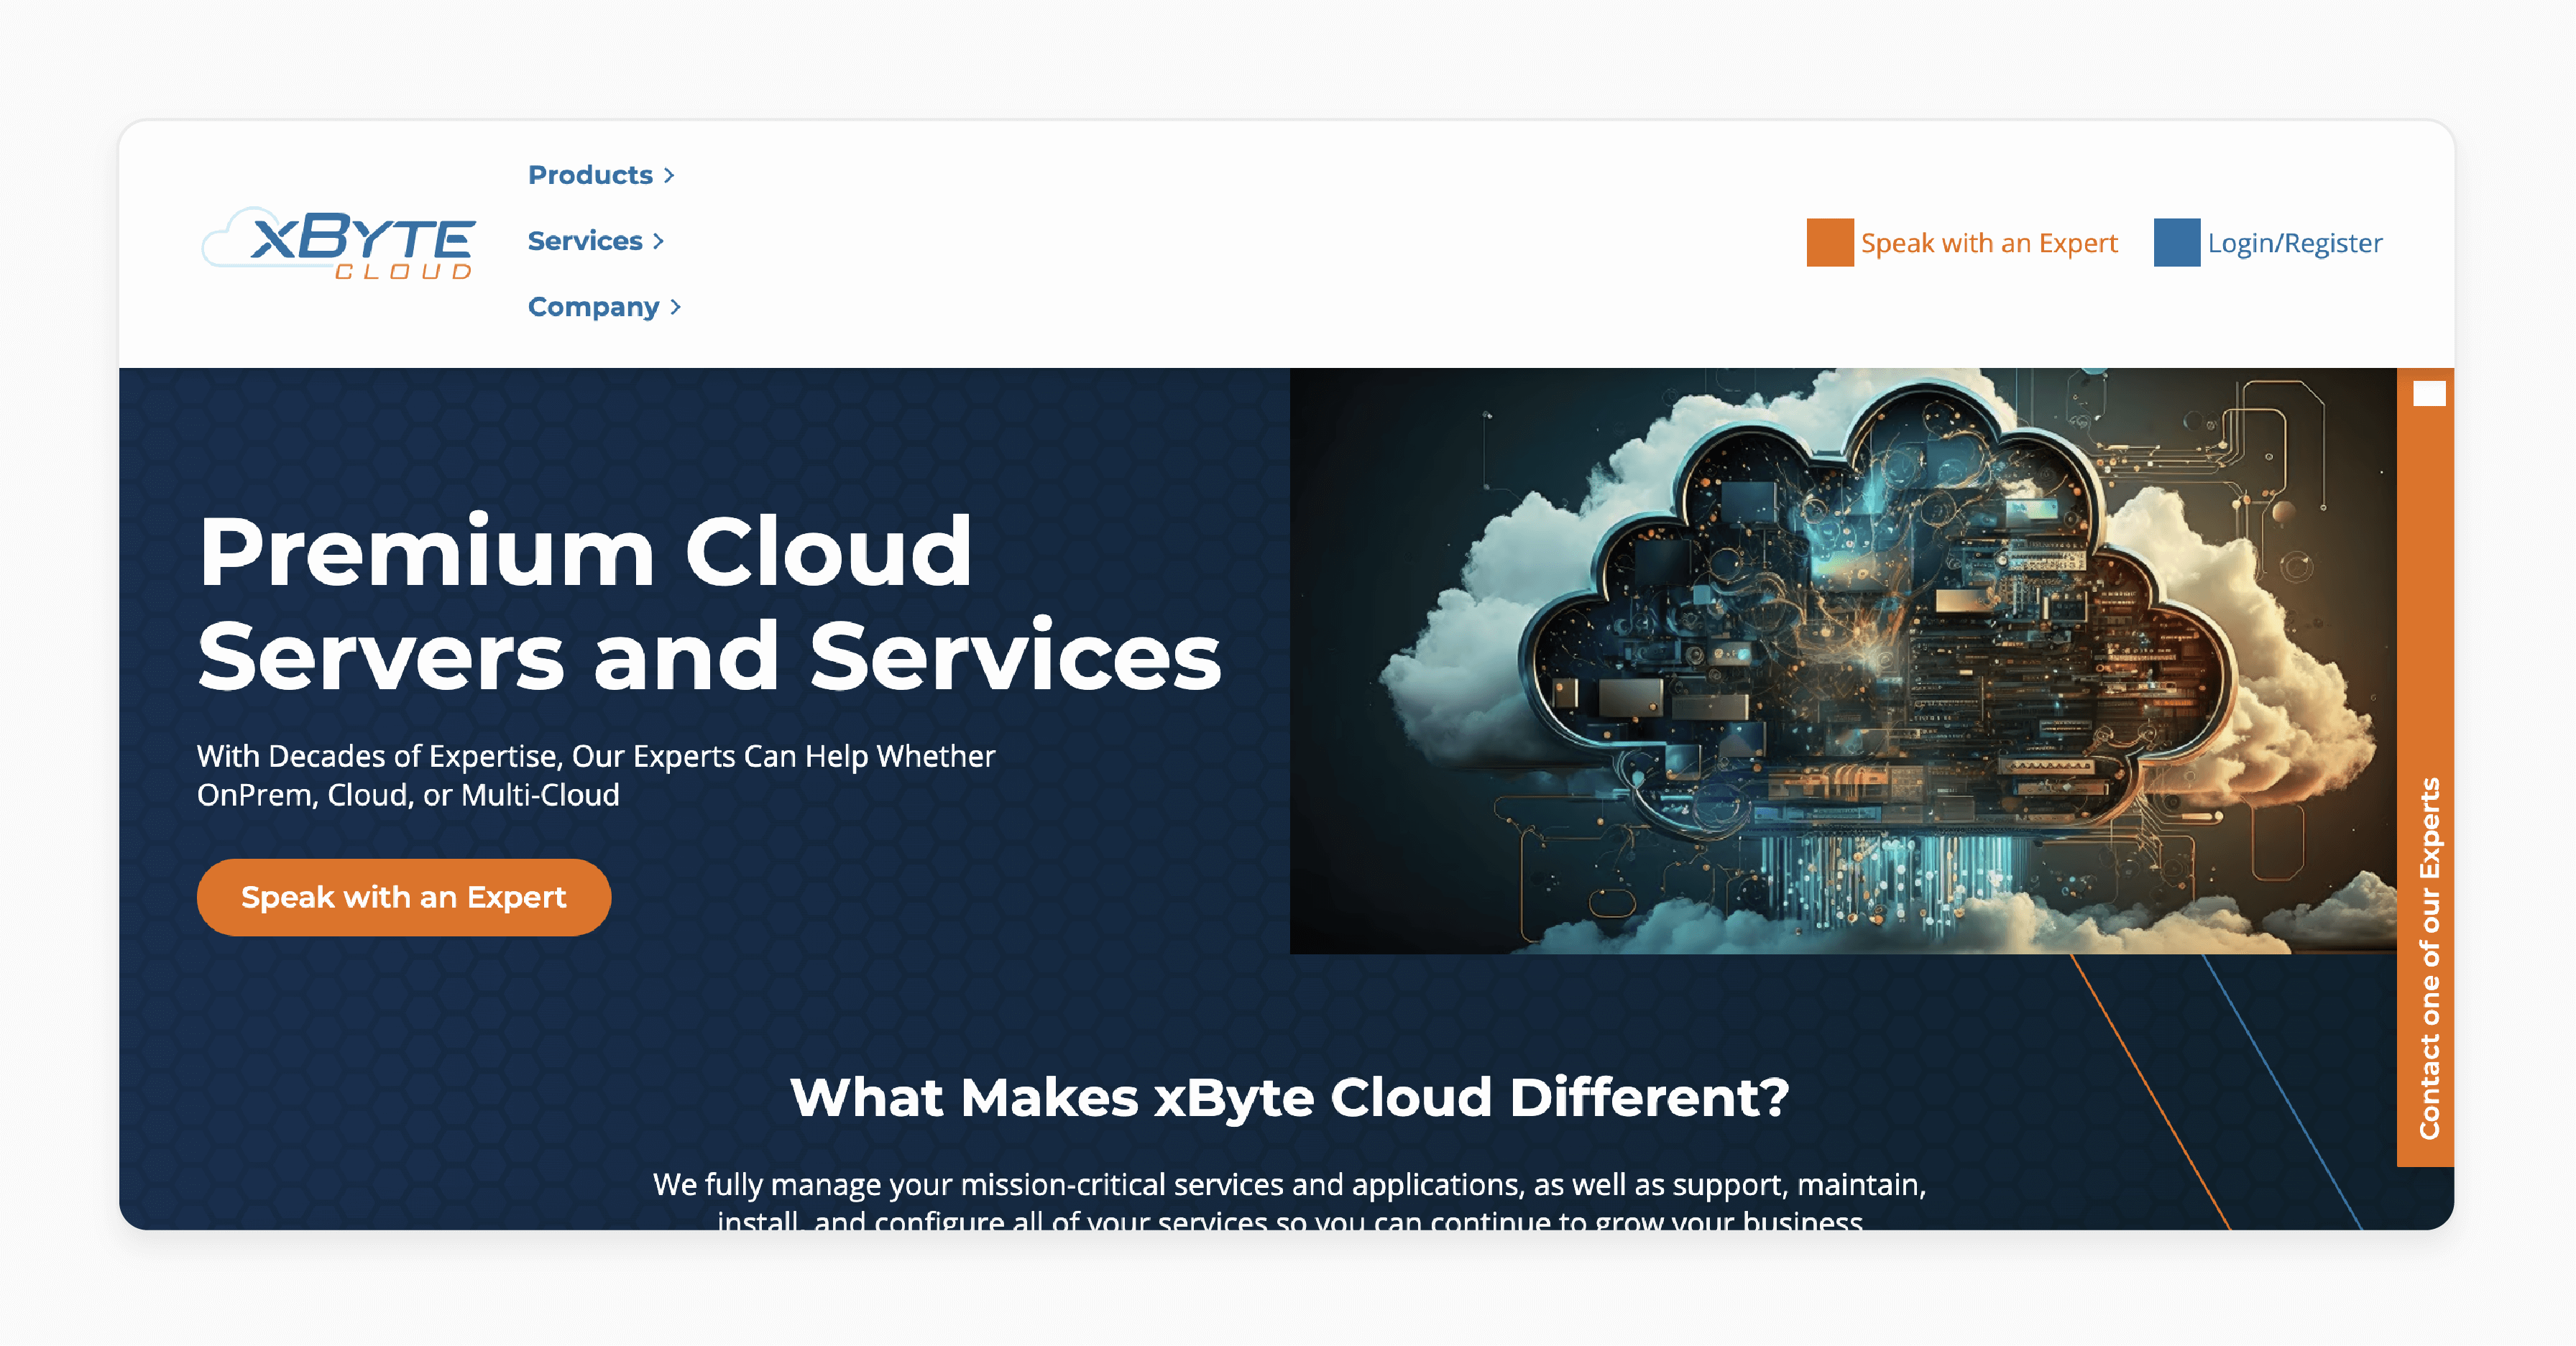Image resolution: width=2576 pixels, height=1346 pixels.
Task: Click the With Decades of Expertise subtitle text
Action: [x=596, y=775]
